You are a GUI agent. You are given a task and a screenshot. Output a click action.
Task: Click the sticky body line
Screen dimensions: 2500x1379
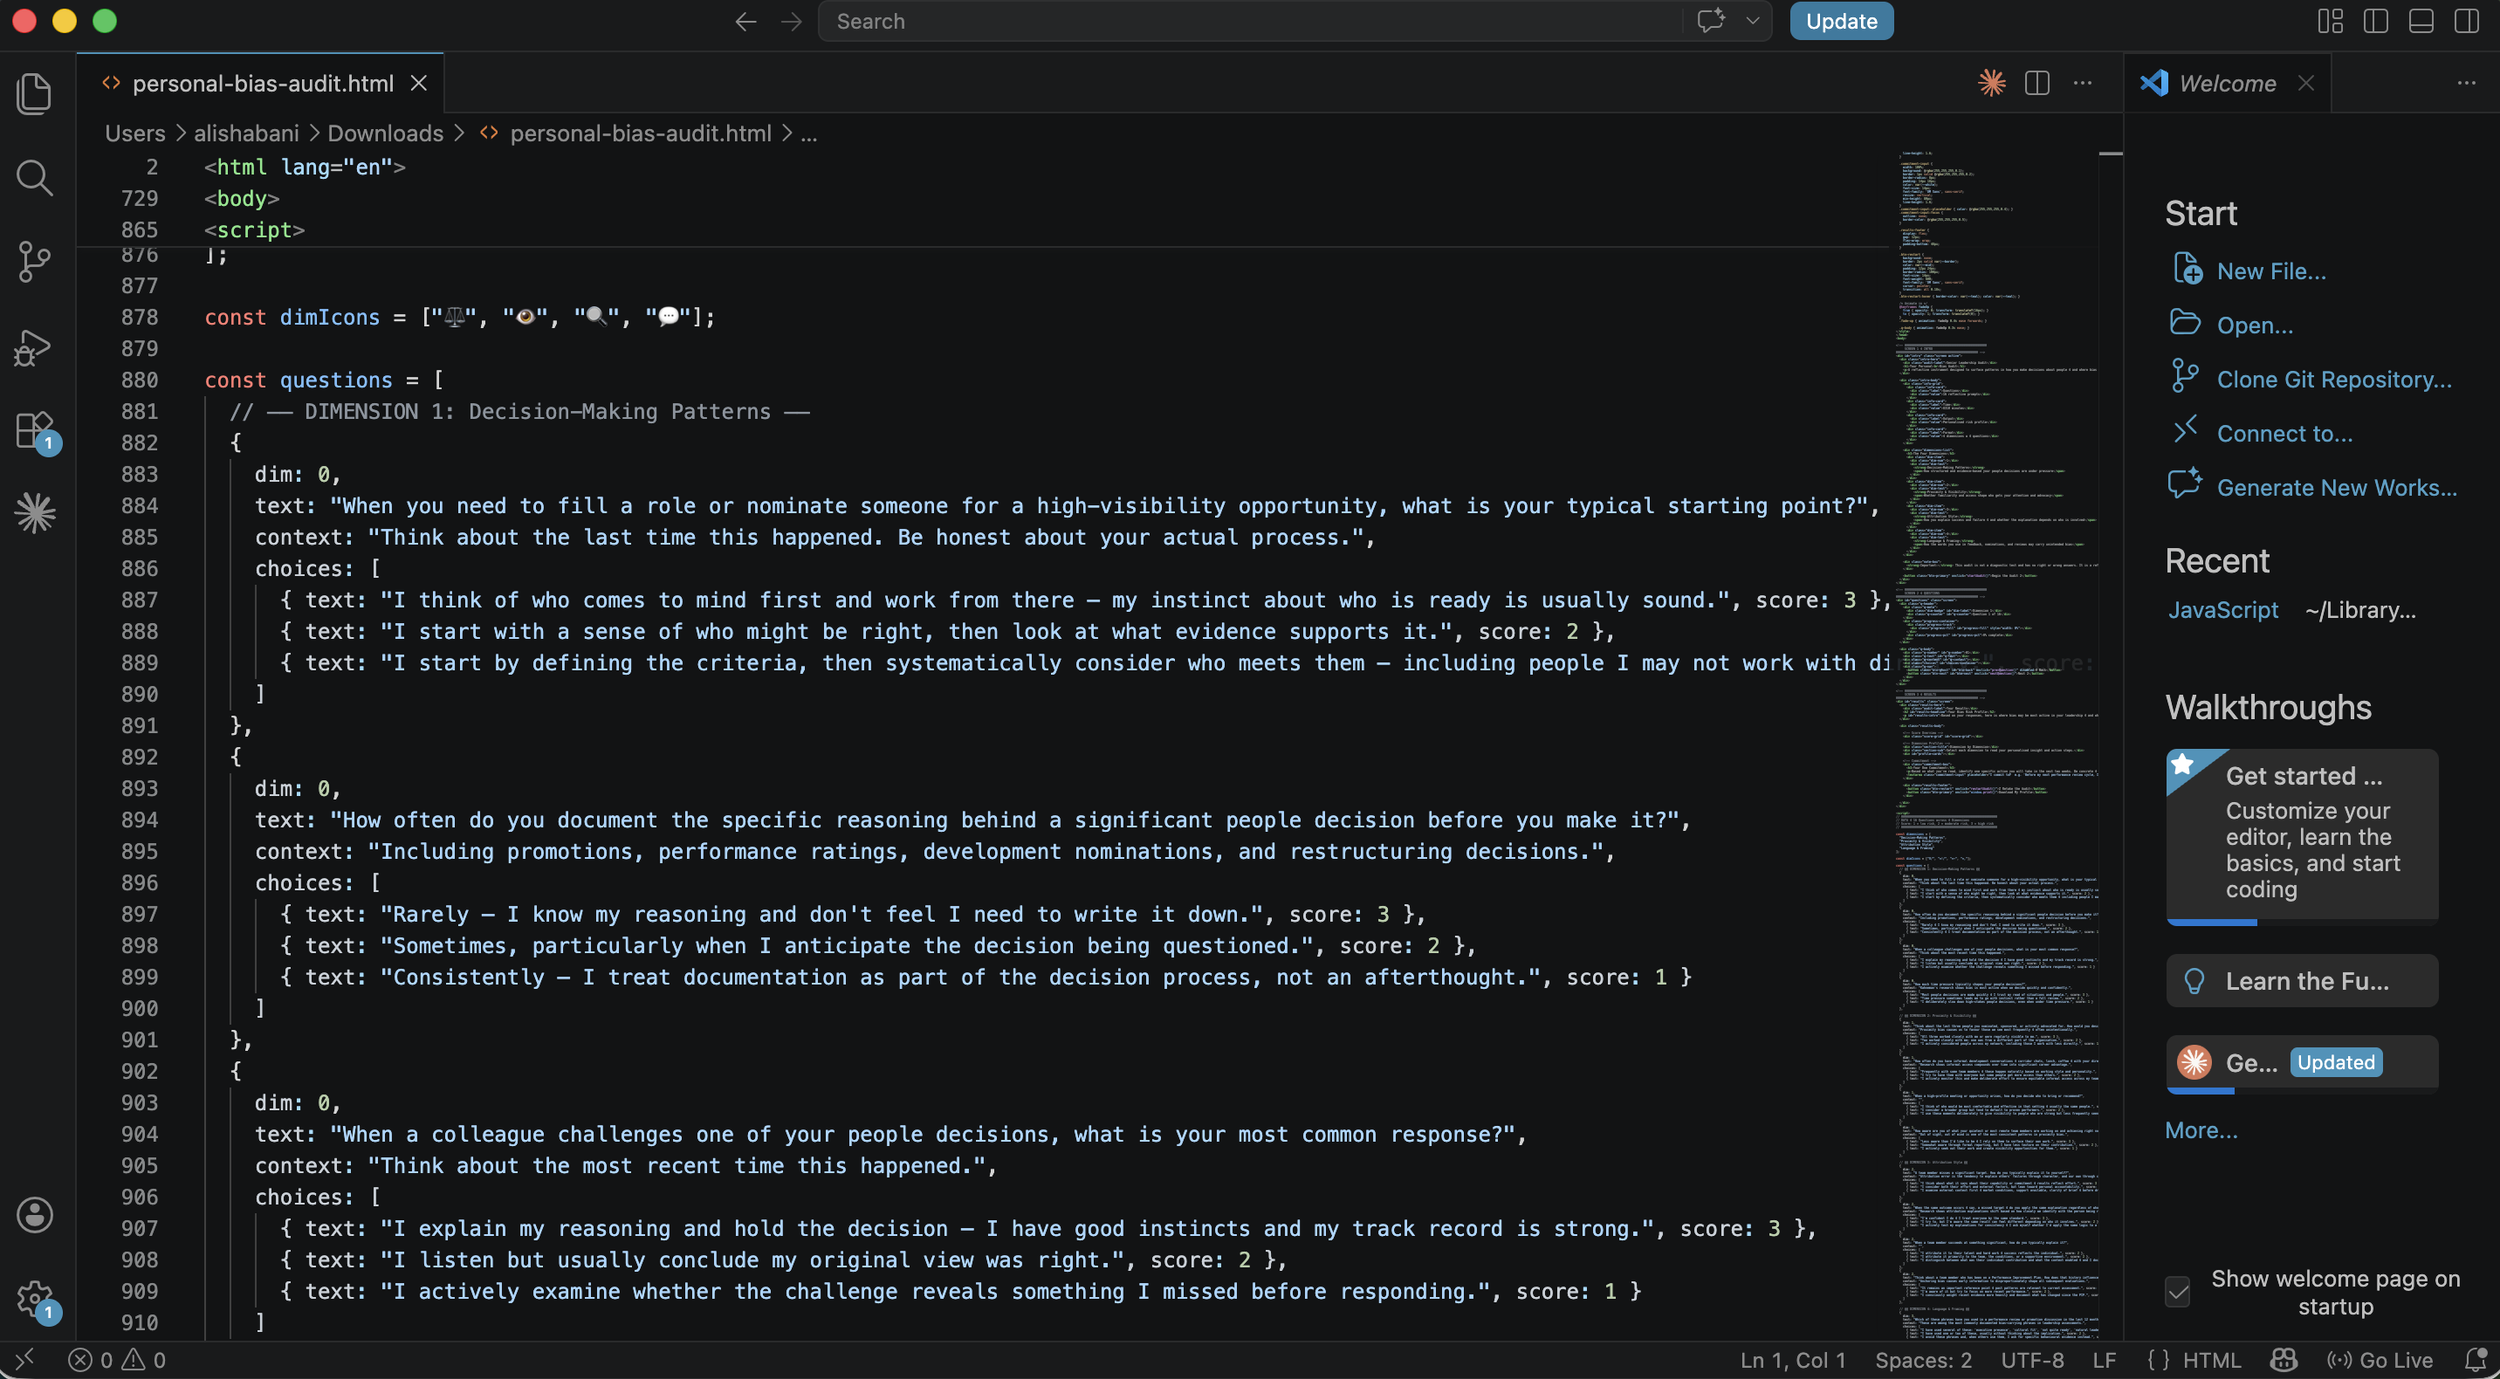[242, 198]
